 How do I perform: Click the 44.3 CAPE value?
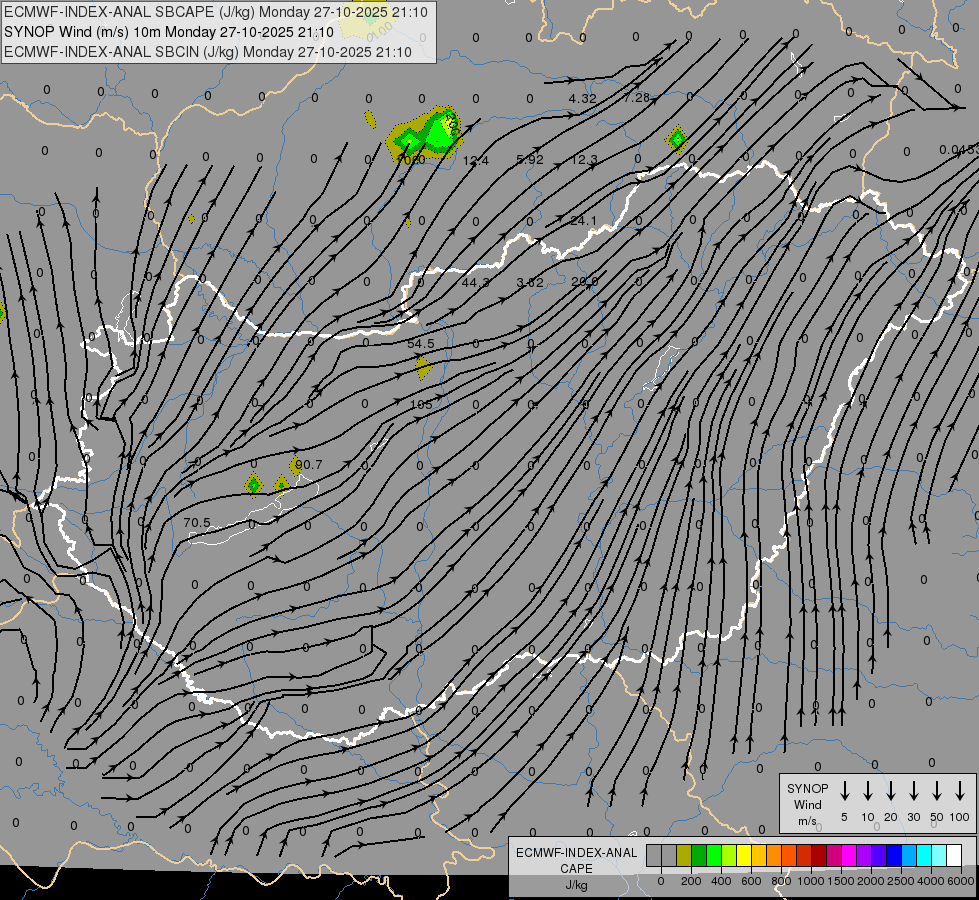[x=475, y=283]
